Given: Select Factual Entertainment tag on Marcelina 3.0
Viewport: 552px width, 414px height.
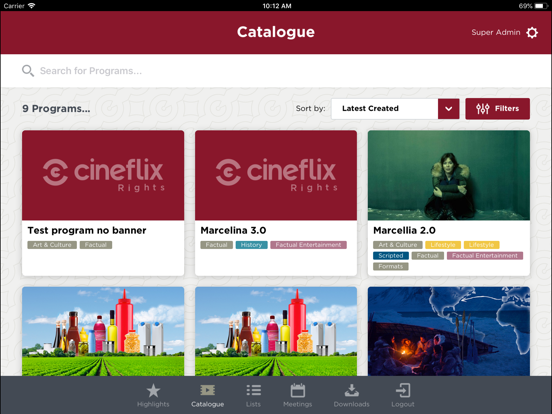Looking at the screenshot, I should (308, 245).
